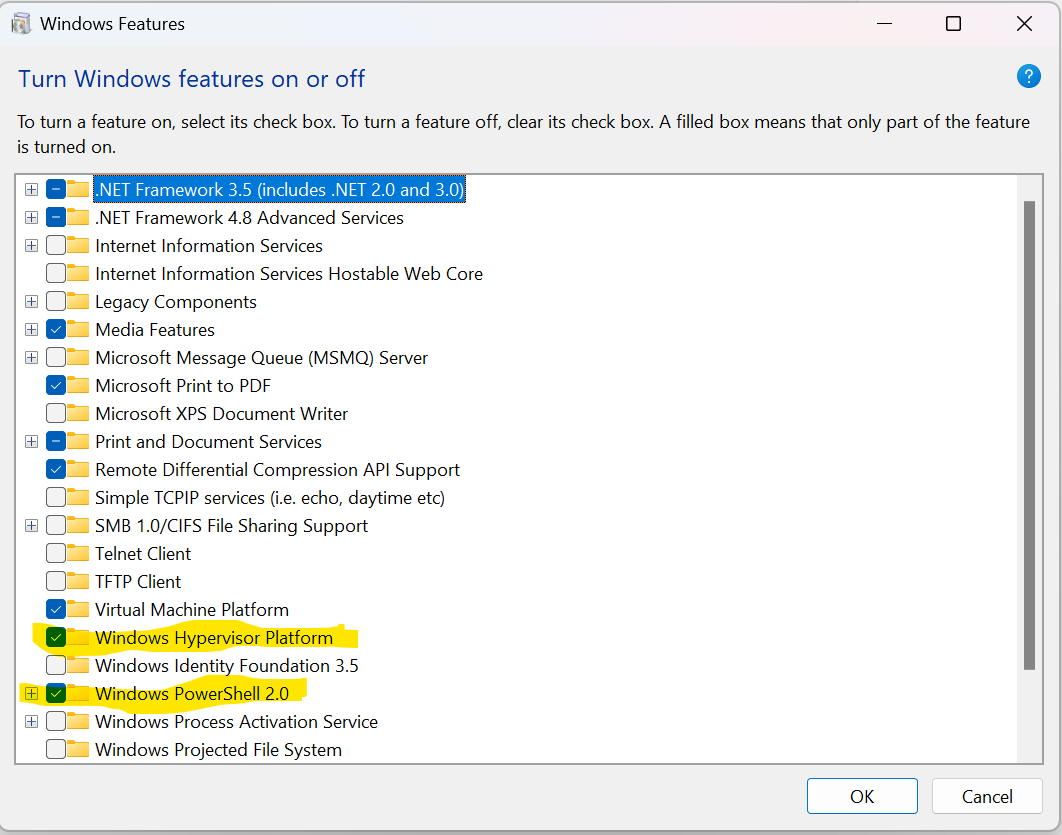Viewport: 1062px width, 835px height.
Task: Enable the Legacy Components checkbox
Action: (x=56, y=301)
